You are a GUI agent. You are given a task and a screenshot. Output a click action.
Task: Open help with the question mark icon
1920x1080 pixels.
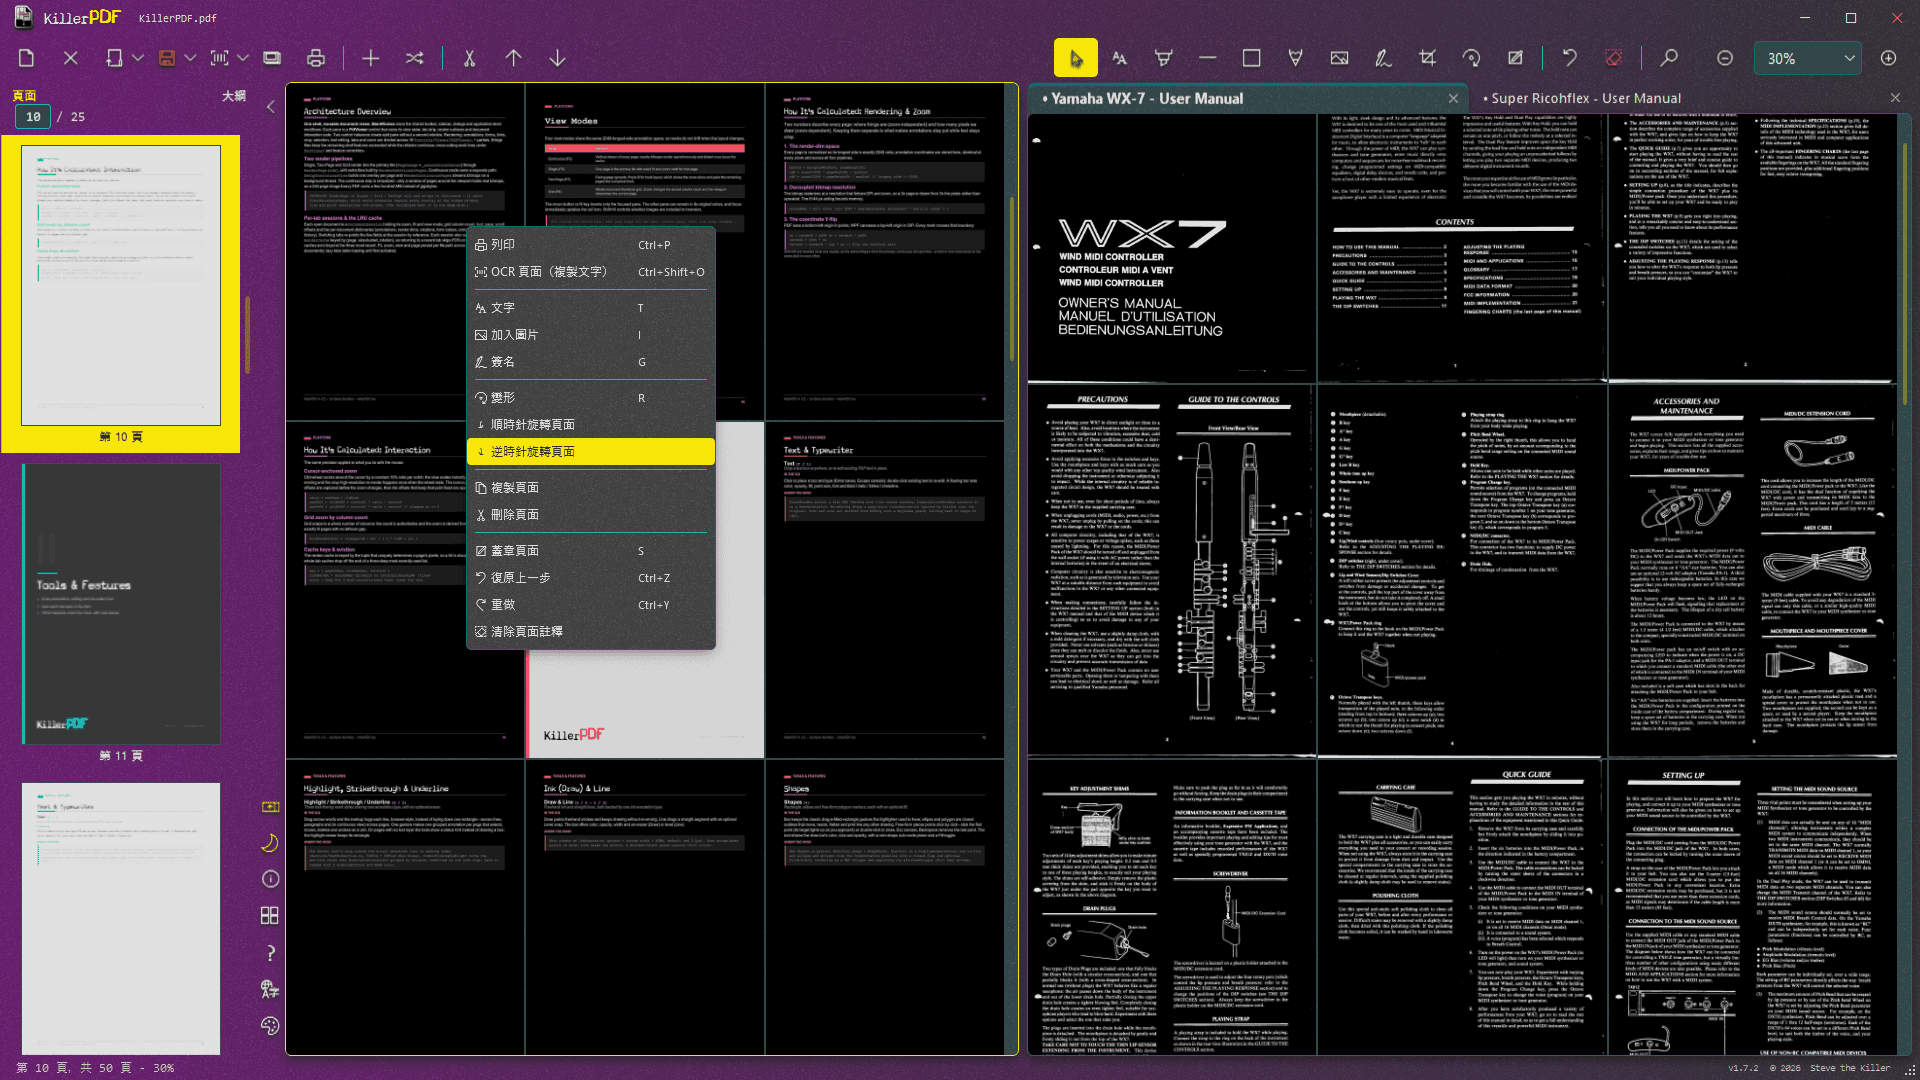coord(270,953)
